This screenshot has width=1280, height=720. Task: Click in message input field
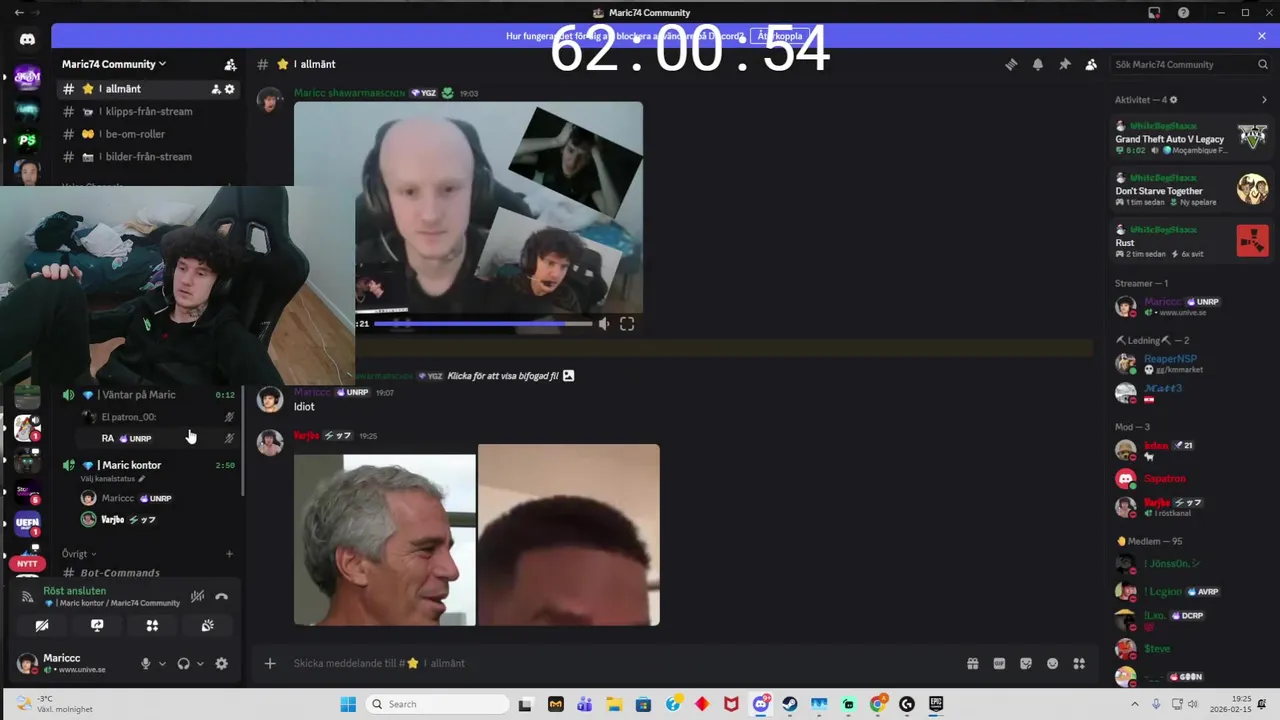(620, 663)
